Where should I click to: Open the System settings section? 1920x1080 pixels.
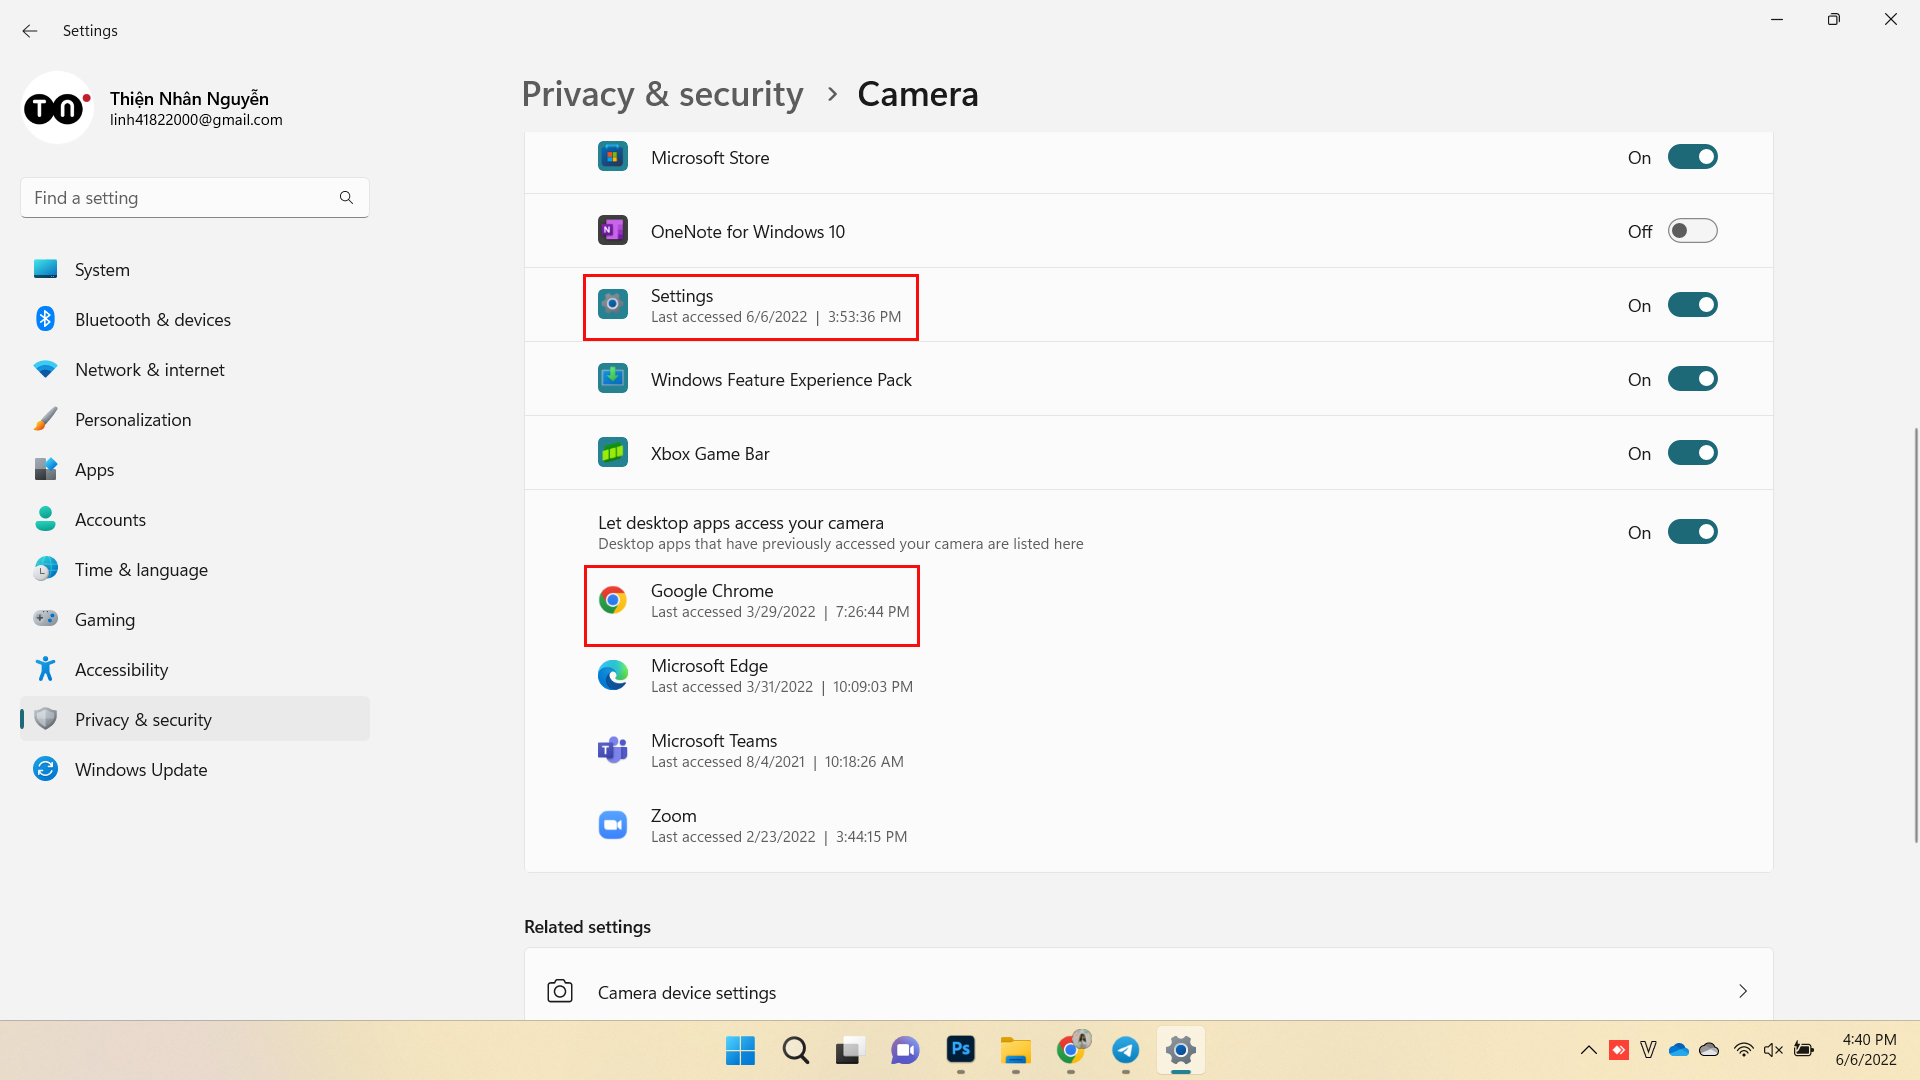[101, 269]
